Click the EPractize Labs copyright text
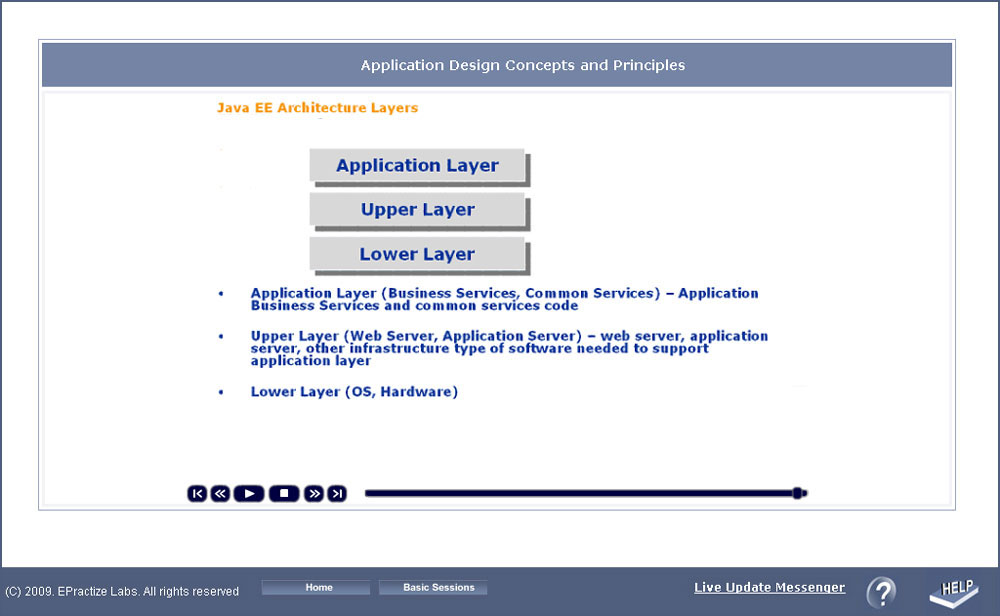This screenshot has height=616, width=1000. coord(122,592)
